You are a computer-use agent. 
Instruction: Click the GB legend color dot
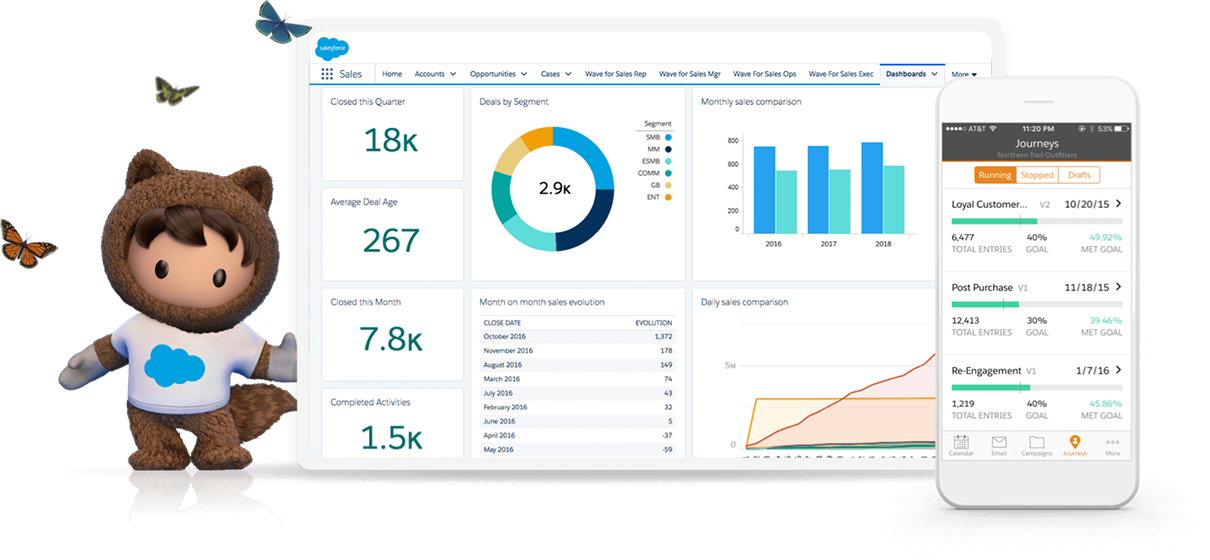[668, 185]
